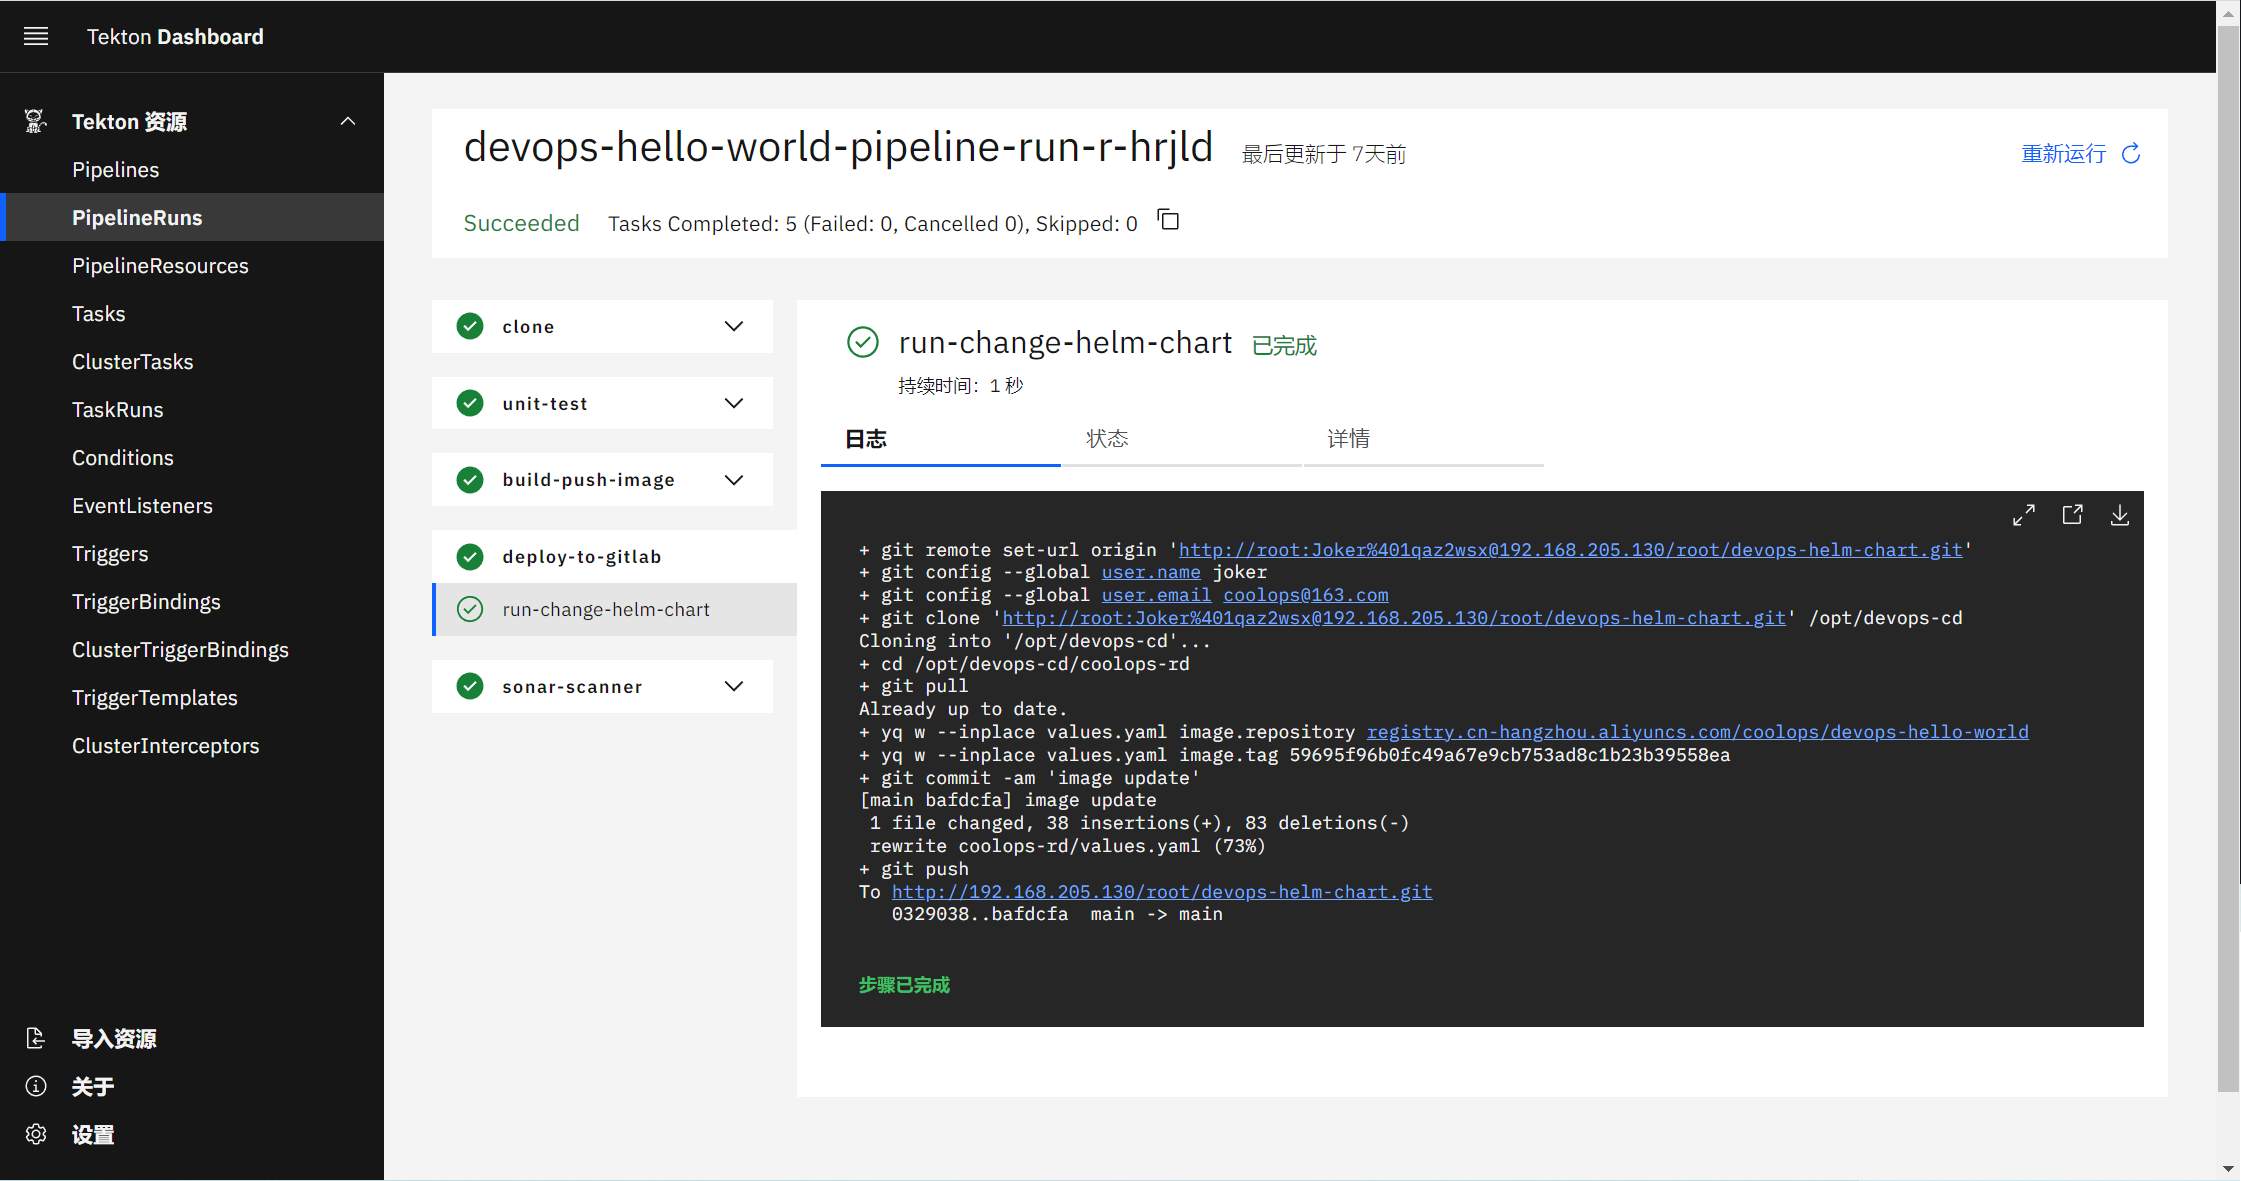
Task: Collapse the Tekton resources section
Action: pos(348,121)
